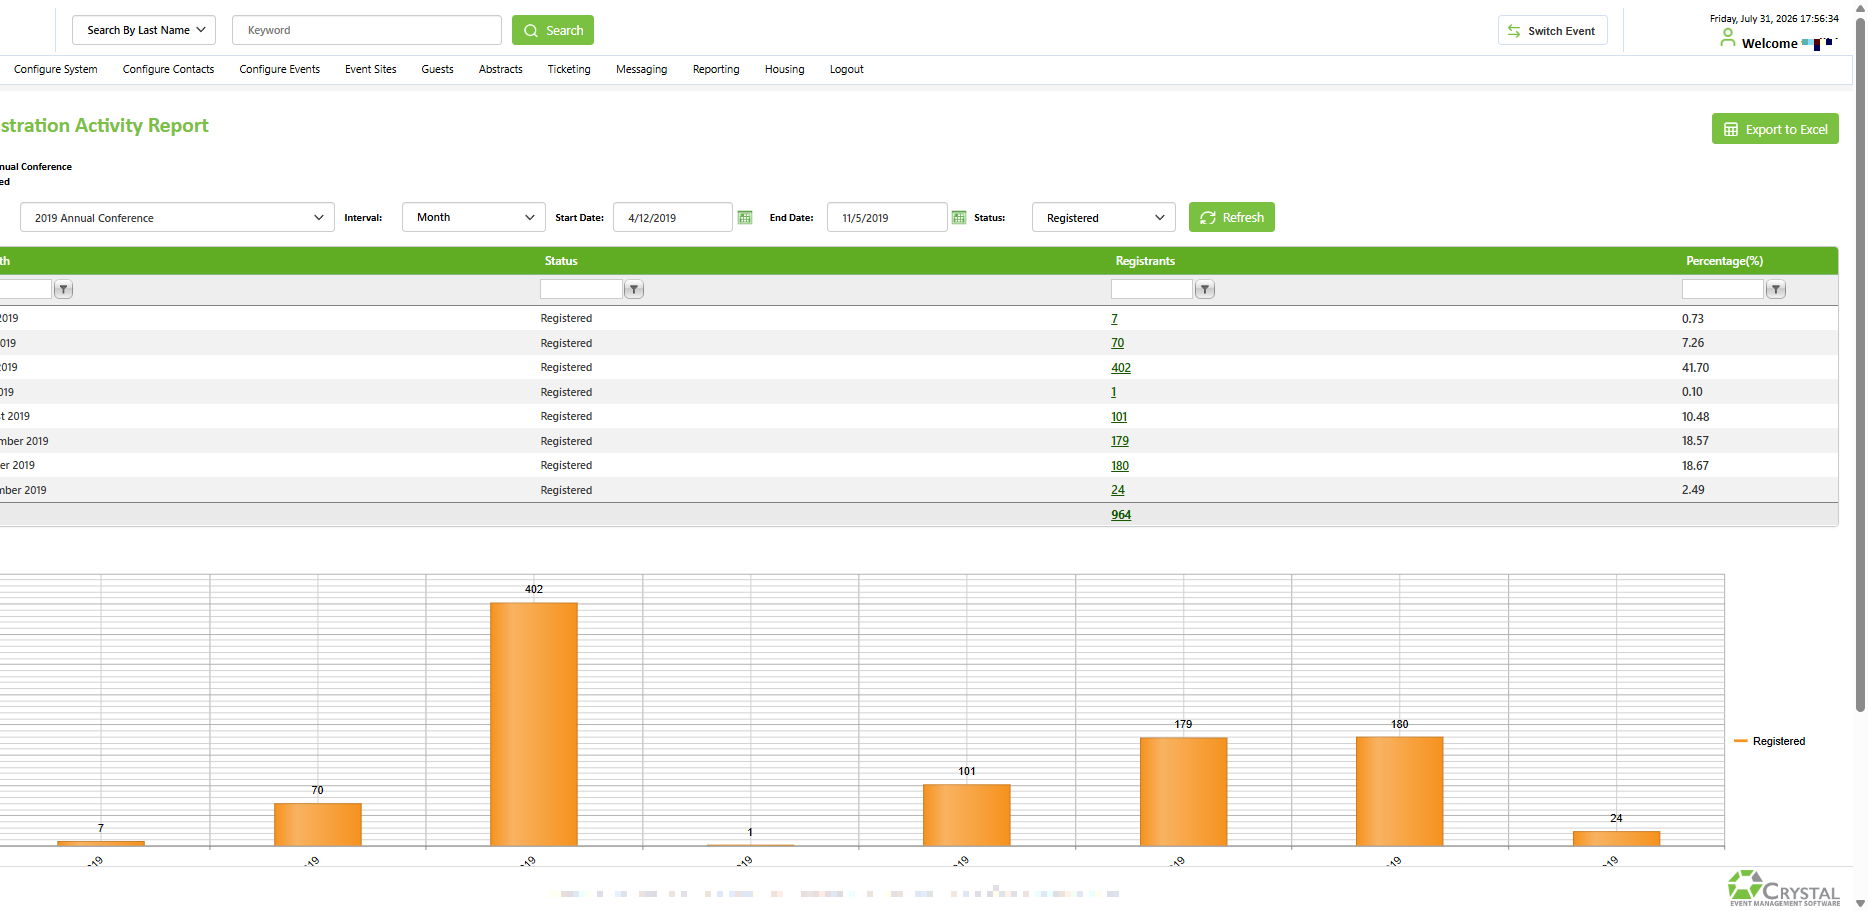Viewport: 1868px width, 911px height.
Task: Click the chart bar labeled 70
Action: click(x=318, y=824)
